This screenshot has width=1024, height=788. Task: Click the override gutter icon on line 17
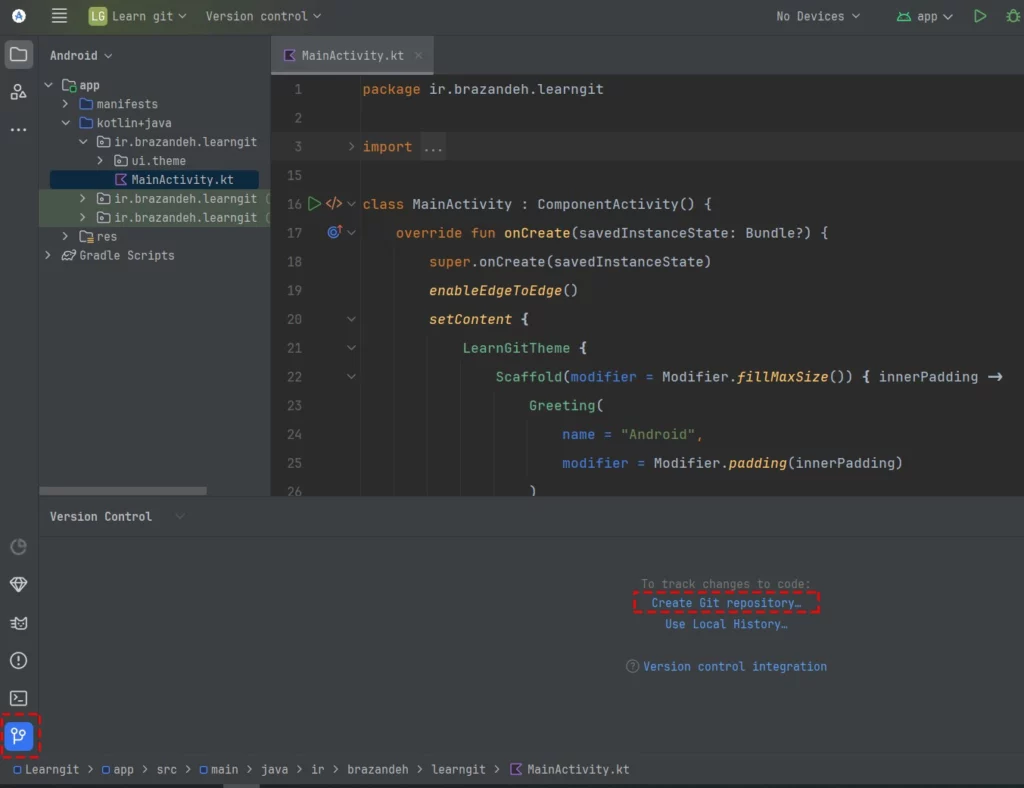point(334,232)
